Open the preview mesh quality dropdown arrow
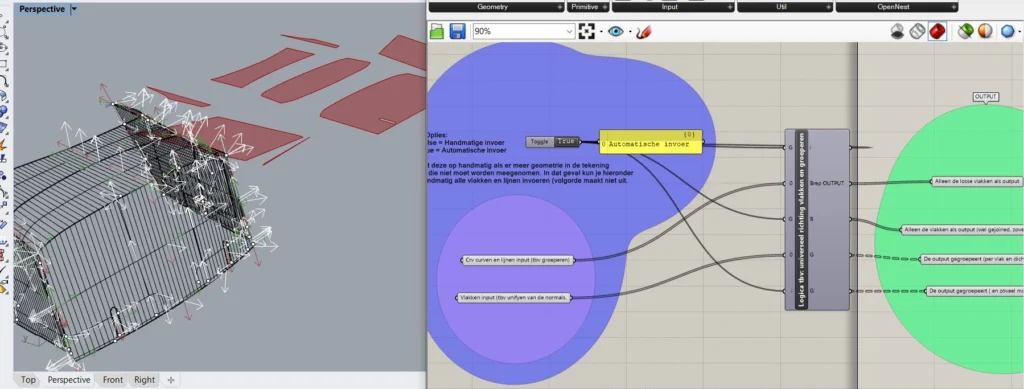The width and height of the screenshot is (1024, 389). click(x=1020, y=31)
